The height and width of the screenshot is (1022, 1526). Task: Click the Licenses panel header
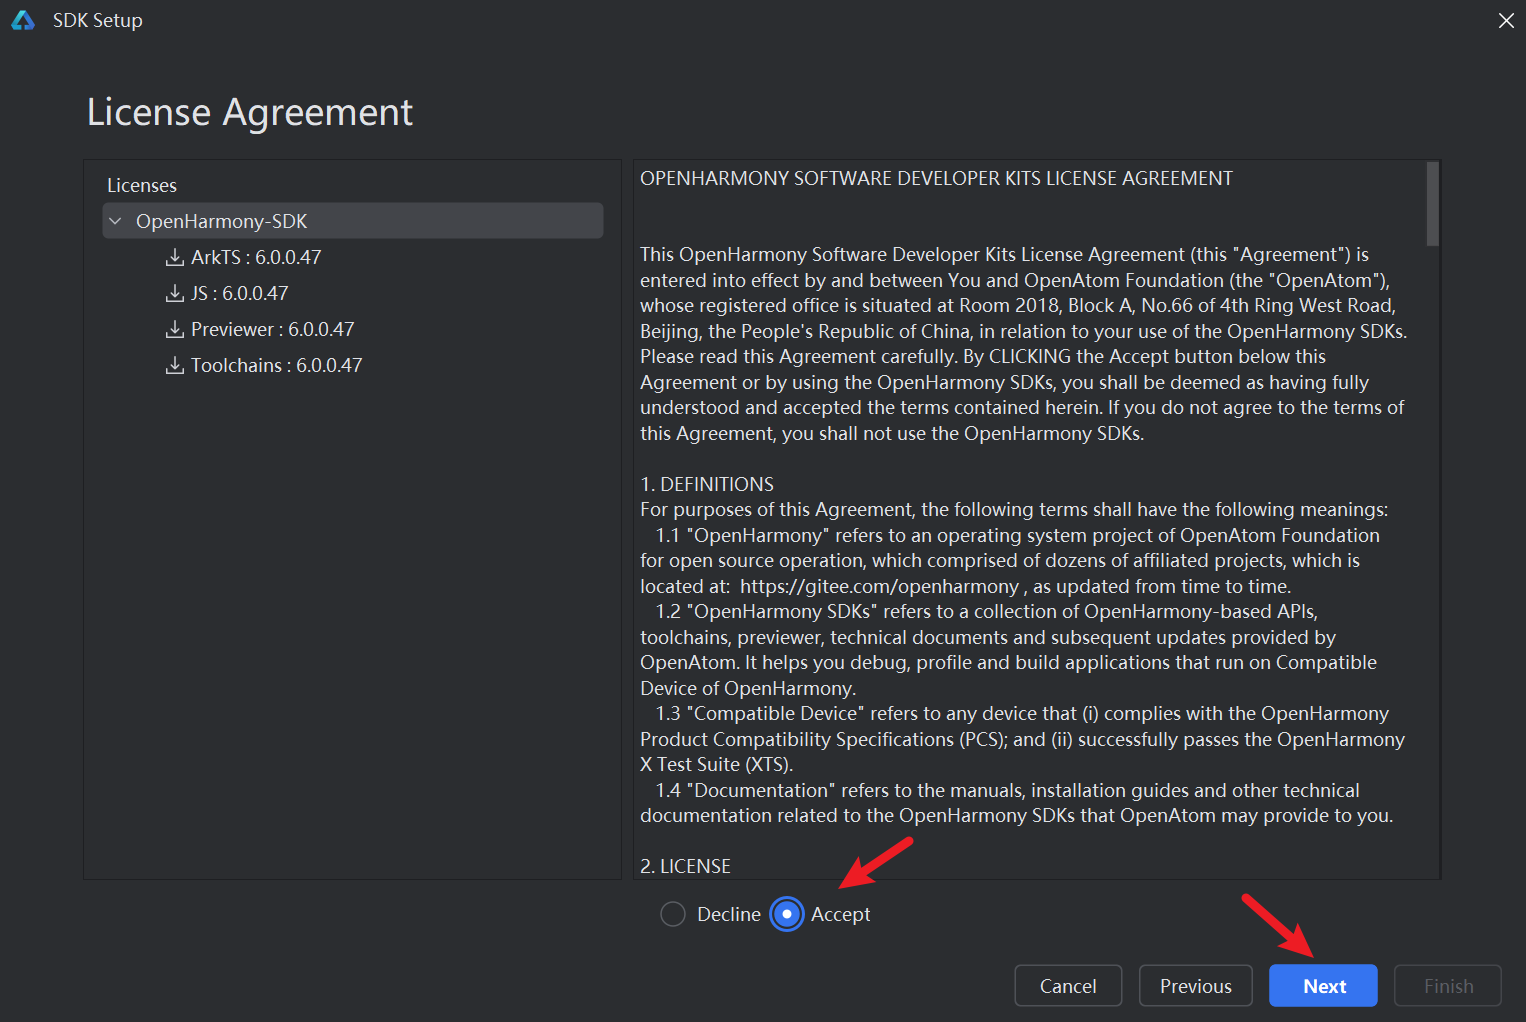pyautogui.click(x=142, y=185)
